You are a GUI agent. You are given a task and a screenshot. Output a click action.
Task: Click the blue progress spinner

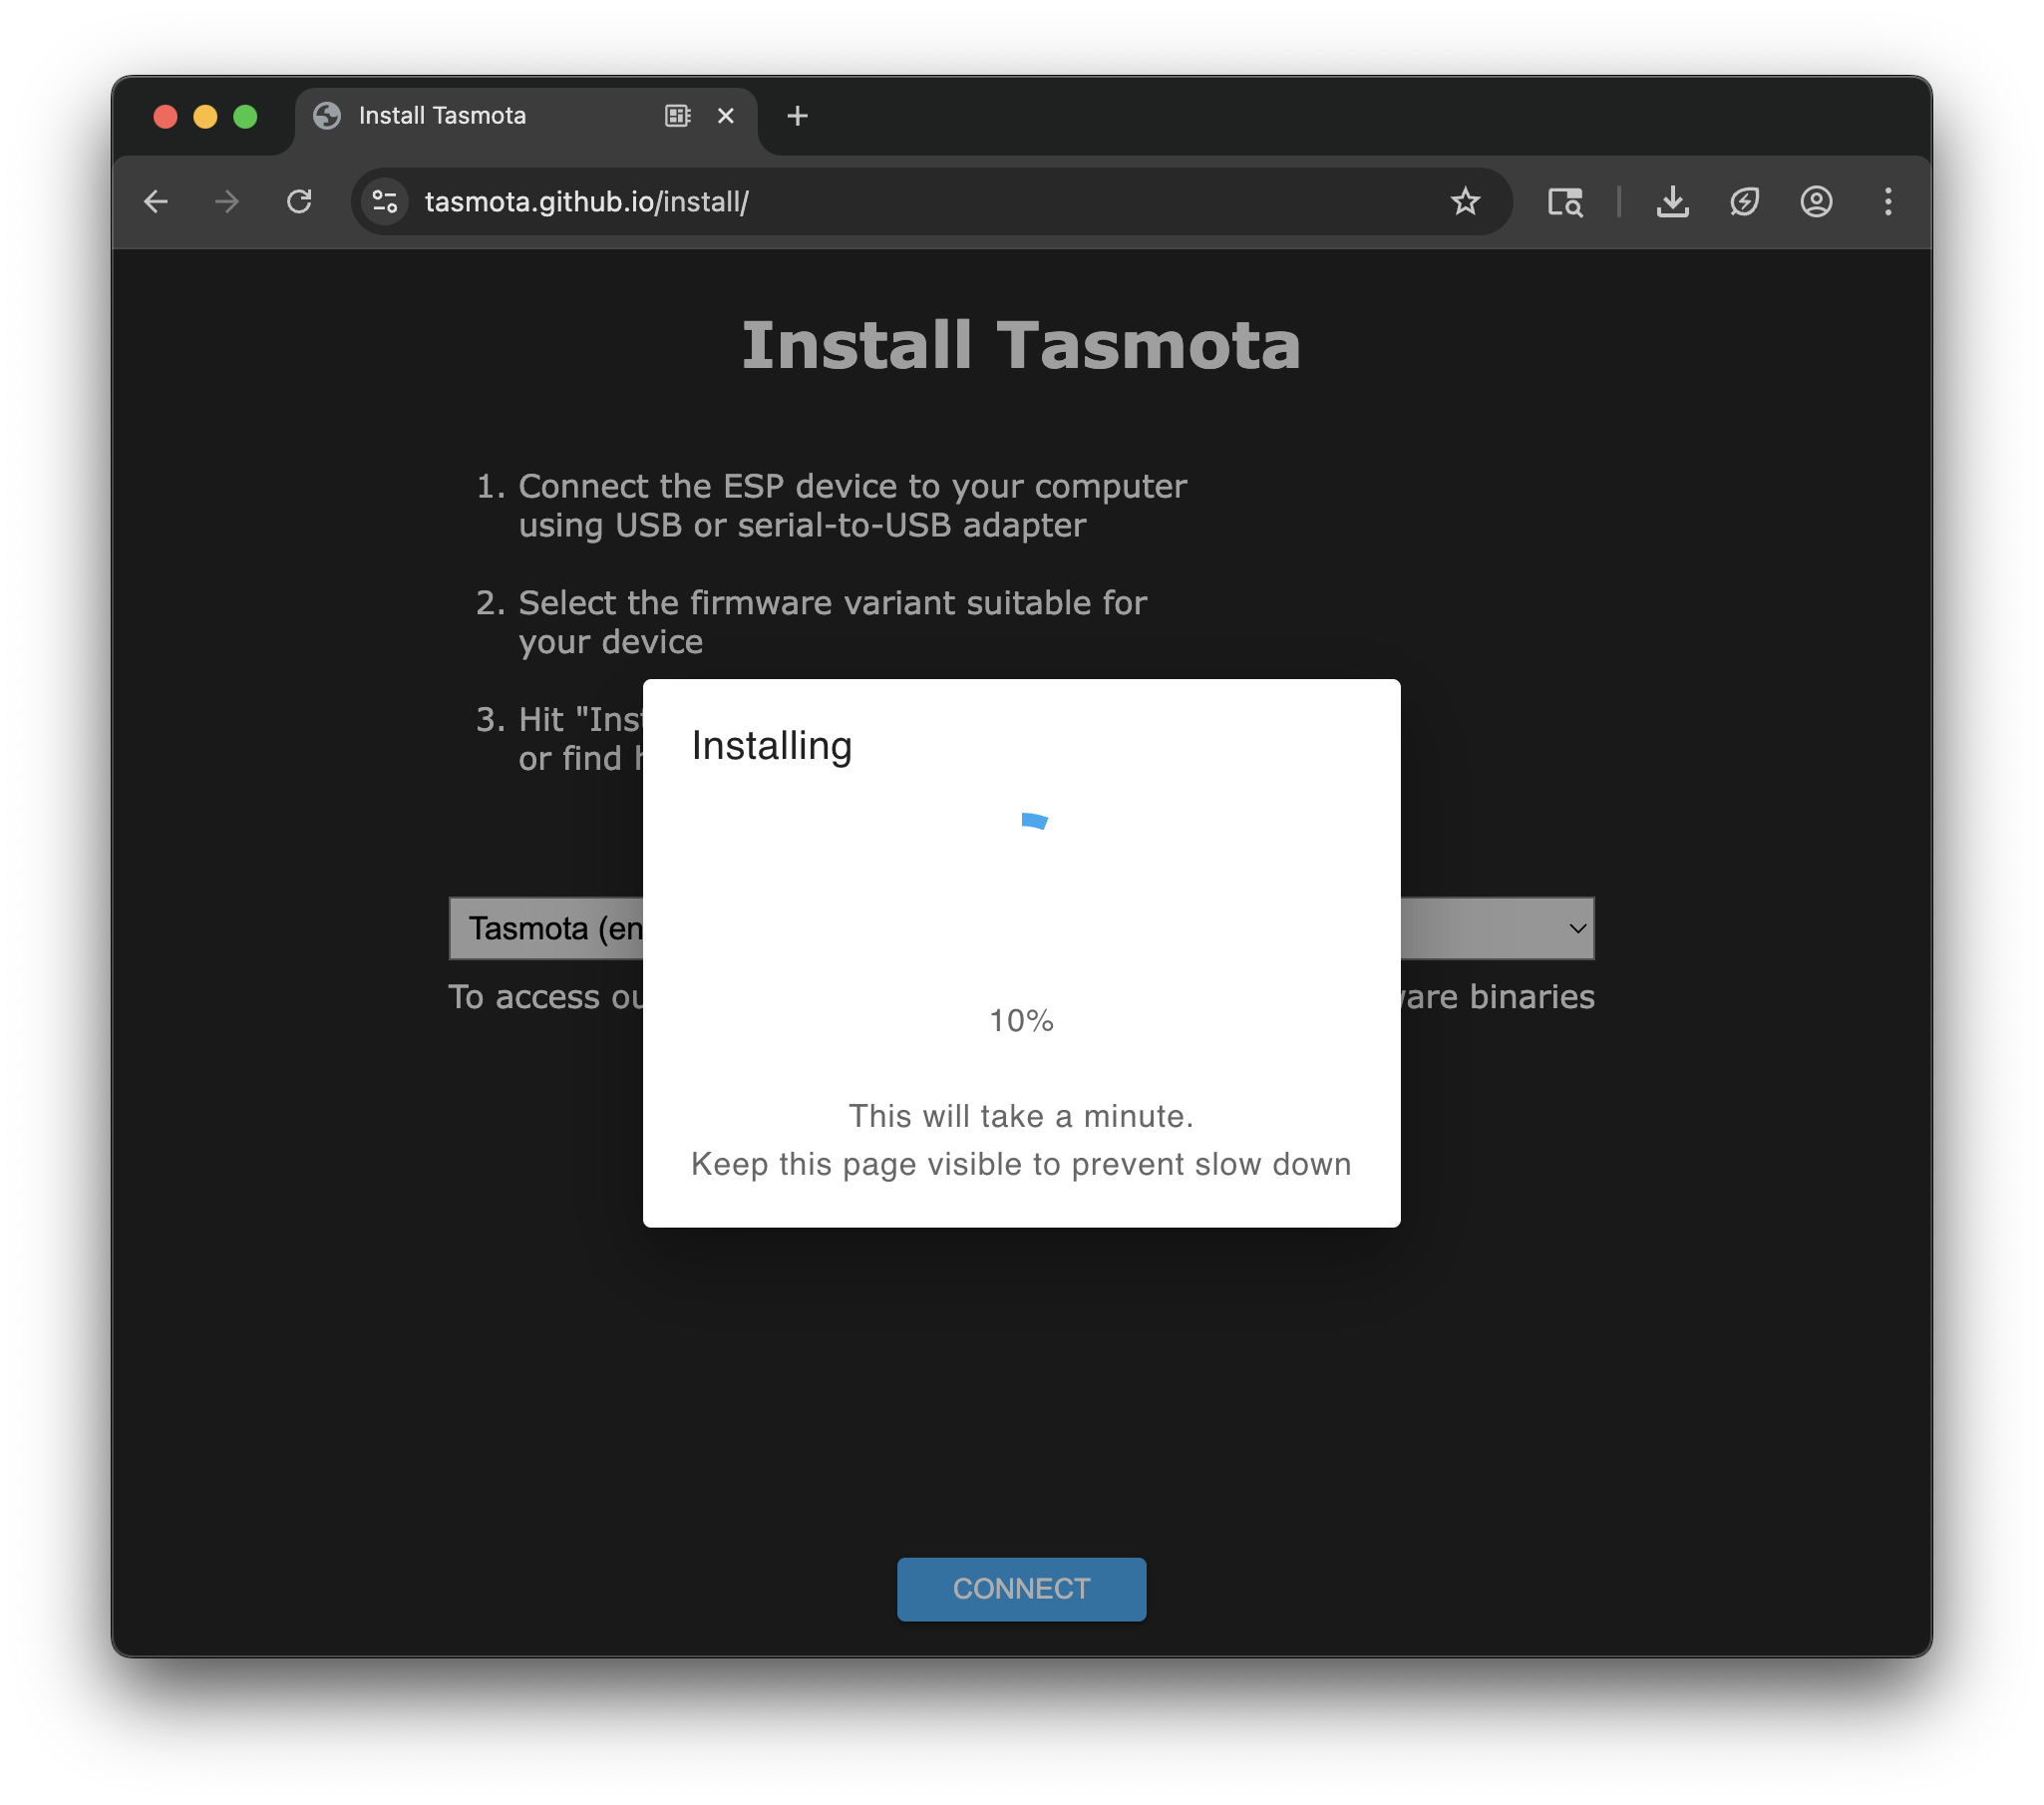[x=1034, y=821]
